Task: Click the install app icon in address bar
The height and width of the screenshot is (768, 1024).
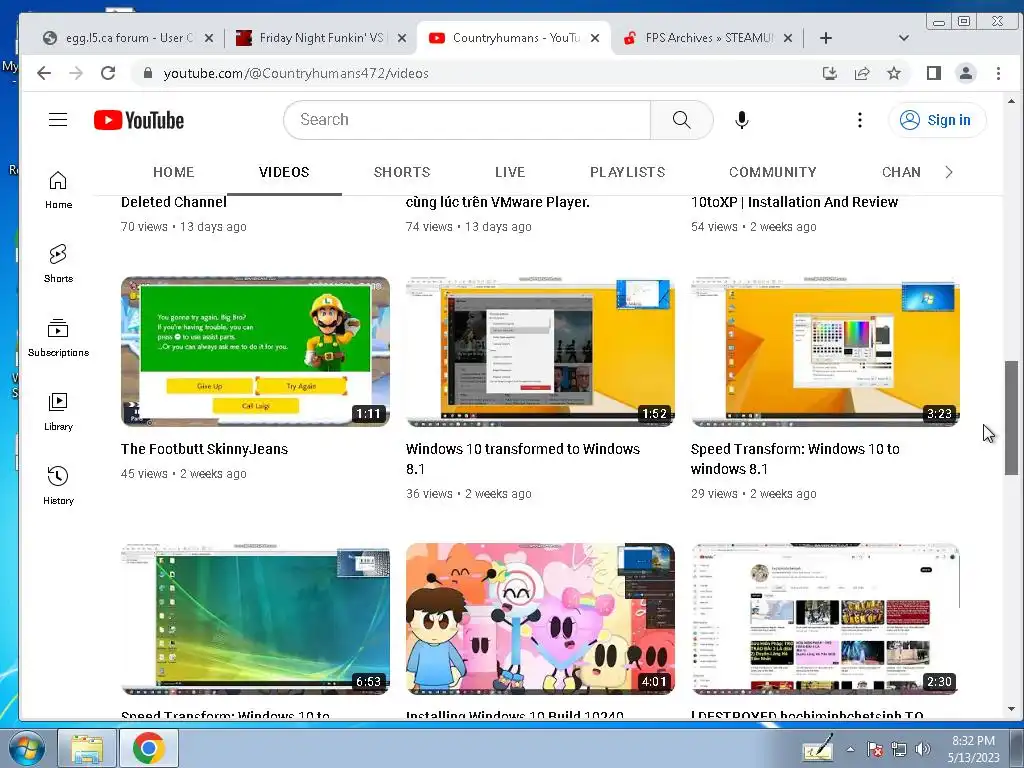Action: 829,73
